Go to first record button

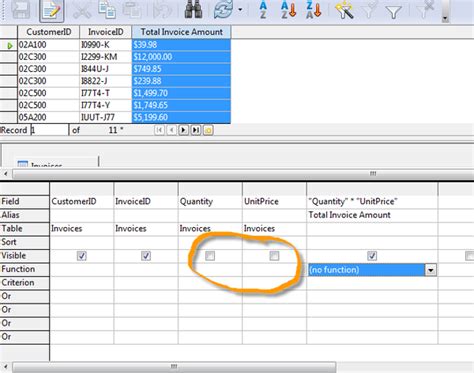point(159,130)
